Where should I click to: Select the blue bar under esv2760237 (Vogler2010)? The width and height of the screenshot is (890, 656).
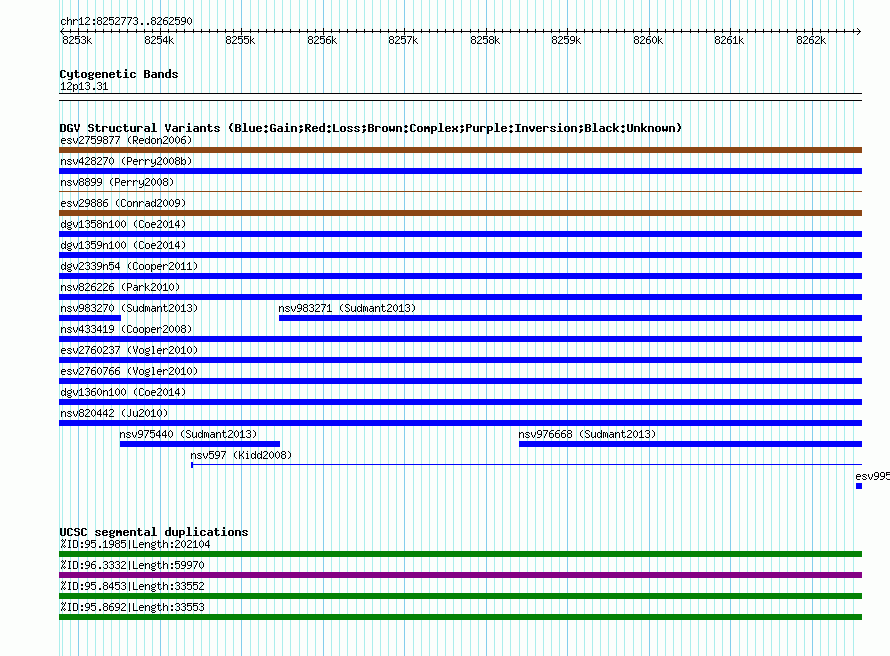(x=460, y=360)
